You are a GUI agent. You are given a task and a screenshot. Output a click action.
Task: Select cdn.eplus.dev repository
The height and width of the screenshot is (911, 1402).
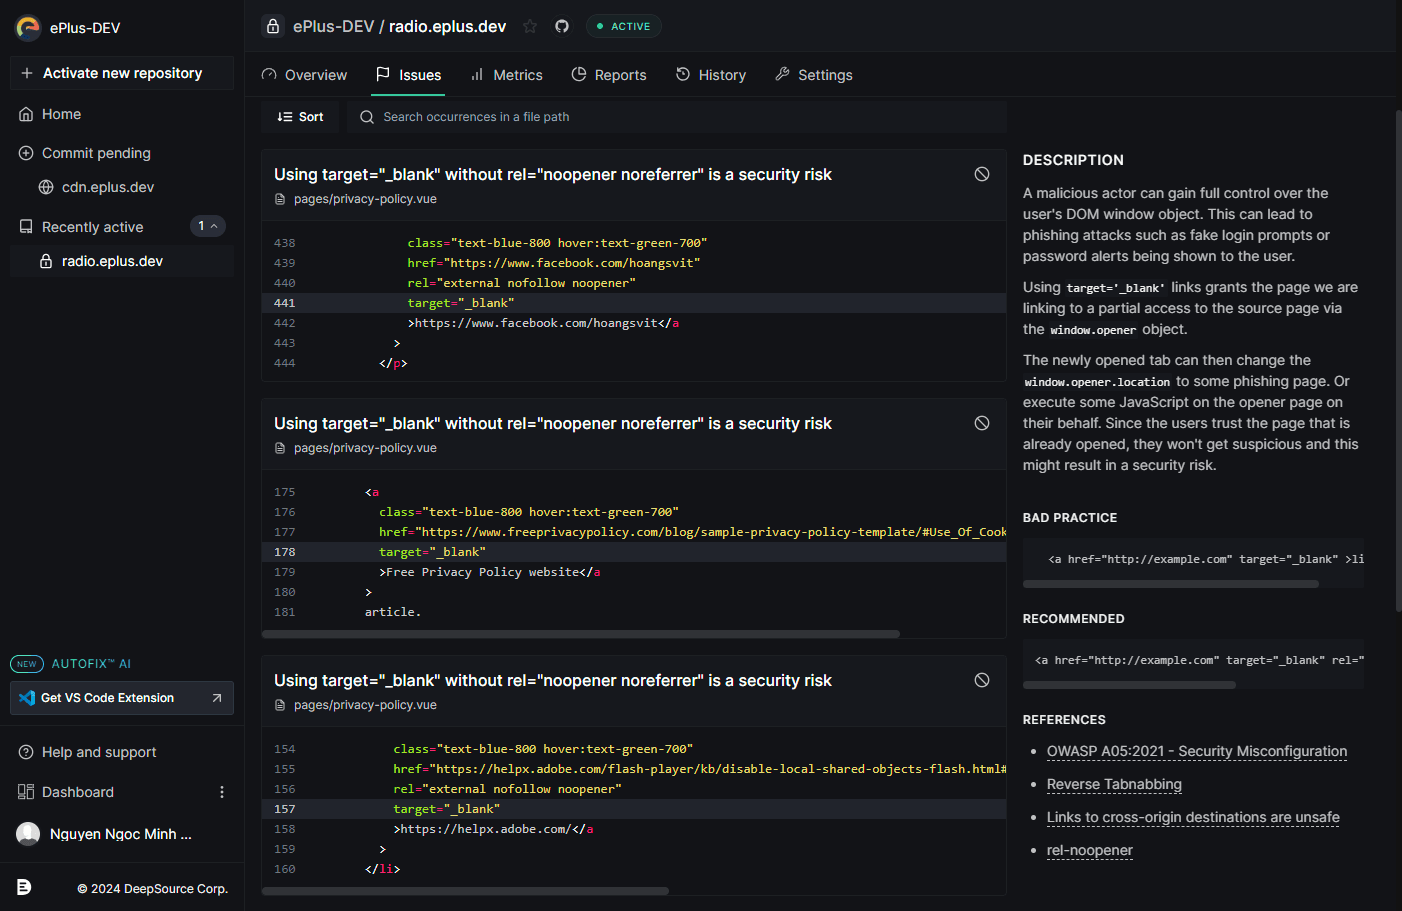(108, 187)
